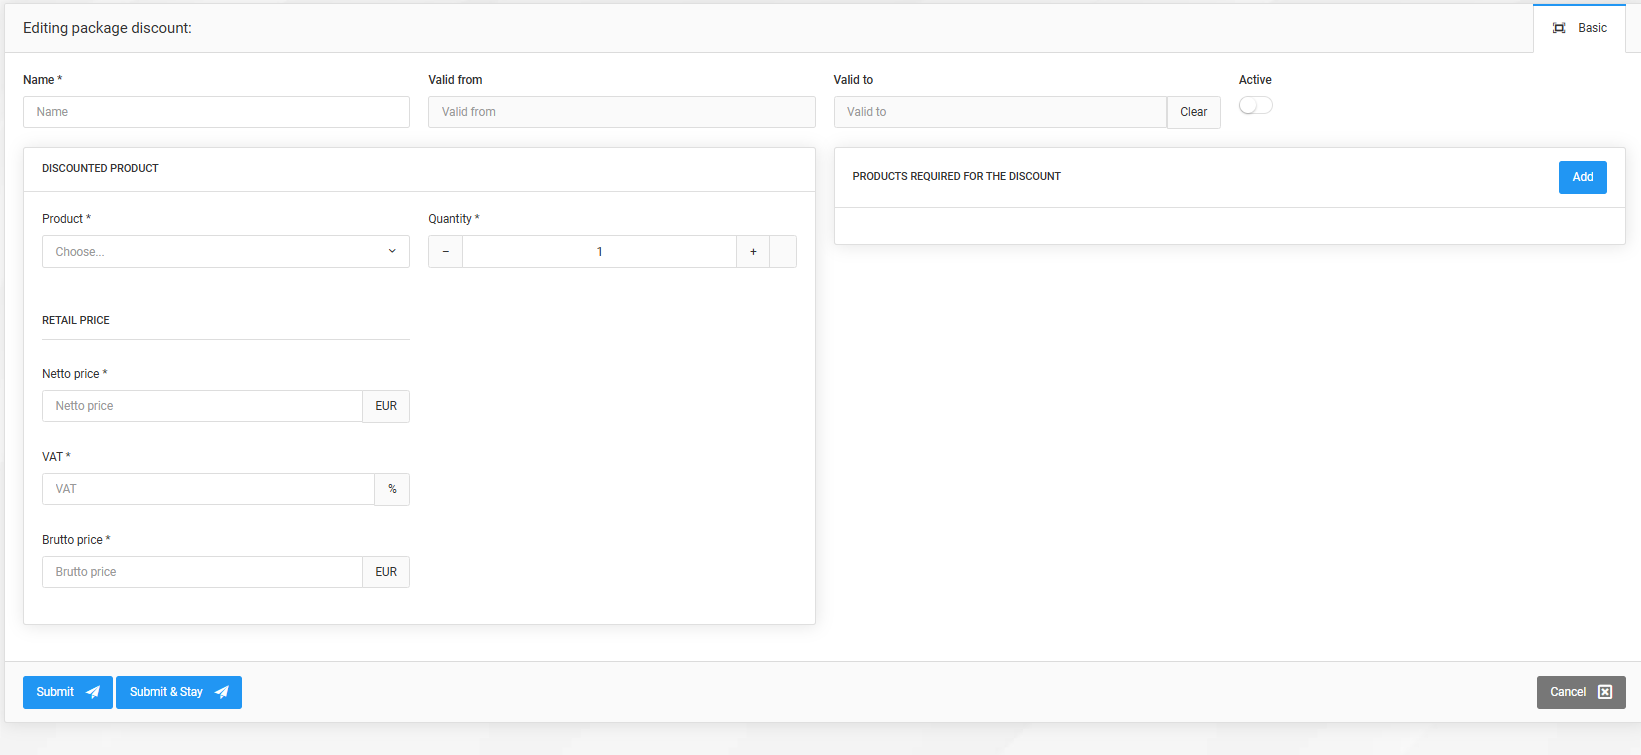
Task: Click into the Name input field
Action: coord(216,112)
